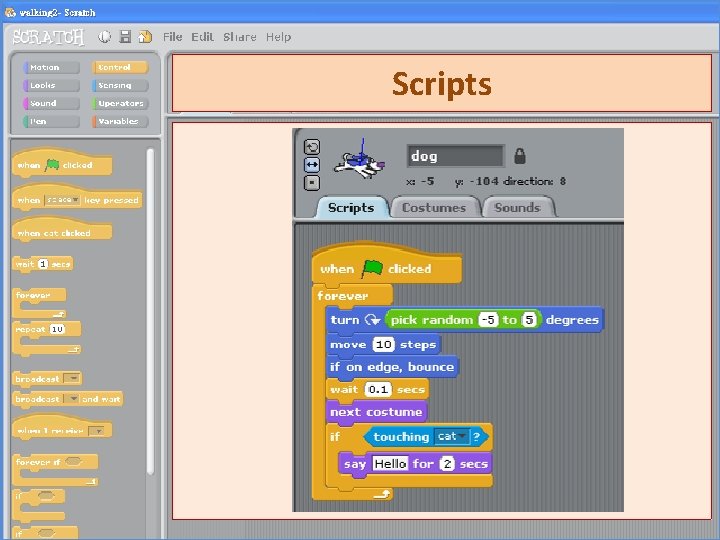
Task: Click the wait secs value field in palette
Action: point(43,264)
